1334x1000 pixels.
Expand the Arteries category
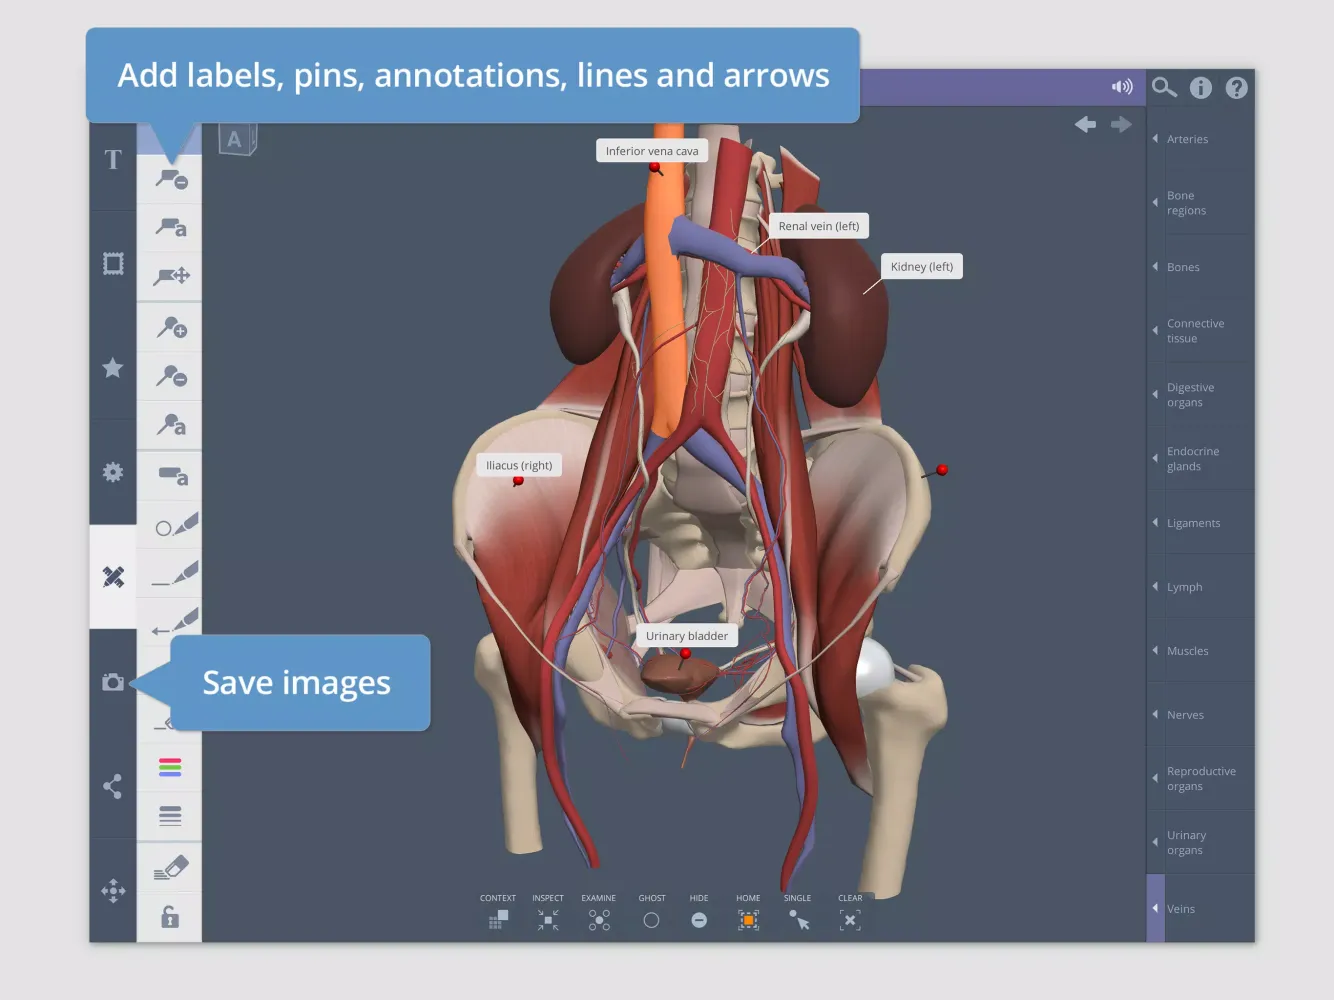pos(1187,139)
